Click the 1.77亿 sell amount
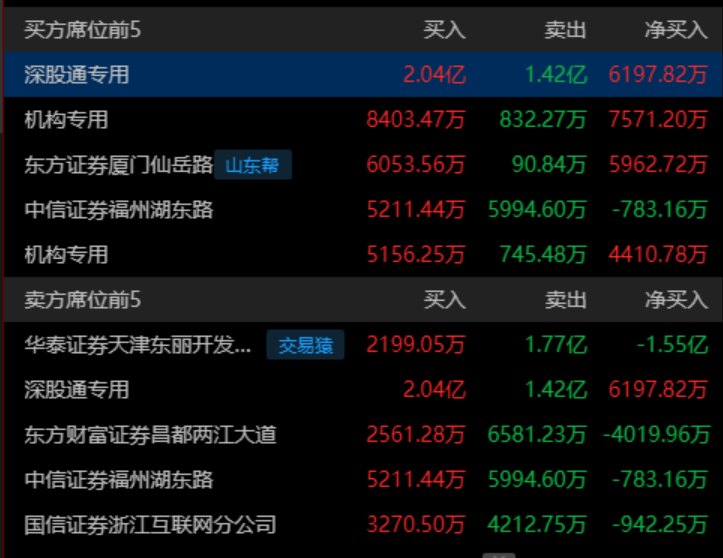The image size is (723, 558). coord(556,344)
